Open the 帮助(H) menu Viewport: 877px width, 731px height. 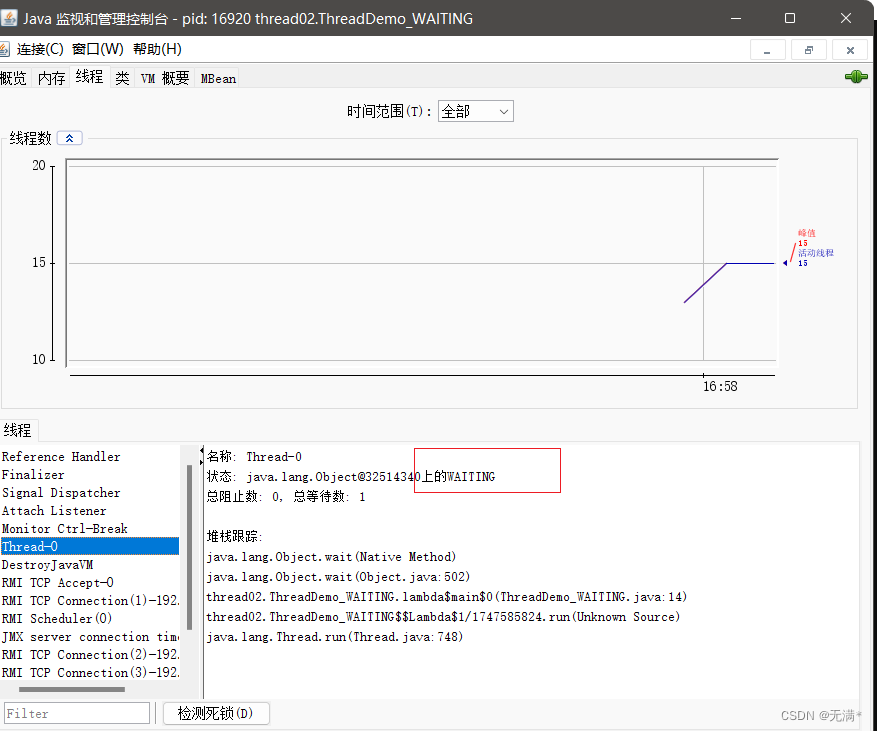(x=157, y=49)
